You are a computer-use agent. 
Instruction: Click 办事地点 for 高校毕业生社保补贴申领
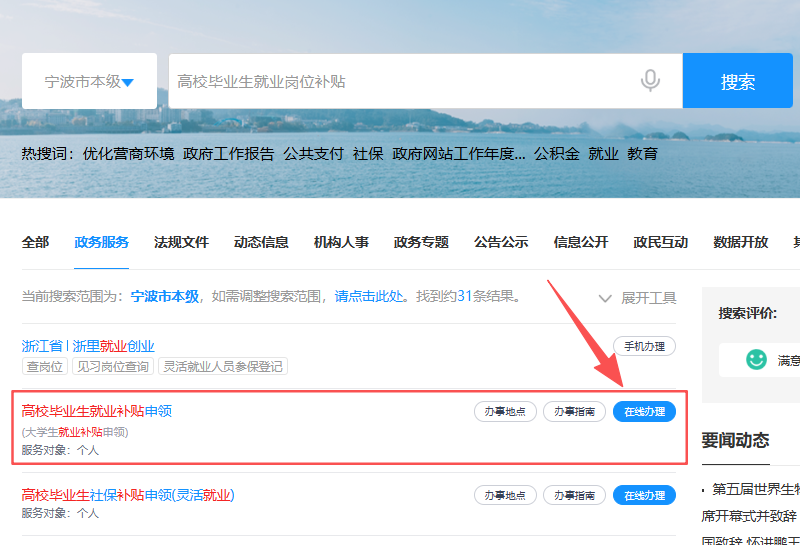click(505, 496)
